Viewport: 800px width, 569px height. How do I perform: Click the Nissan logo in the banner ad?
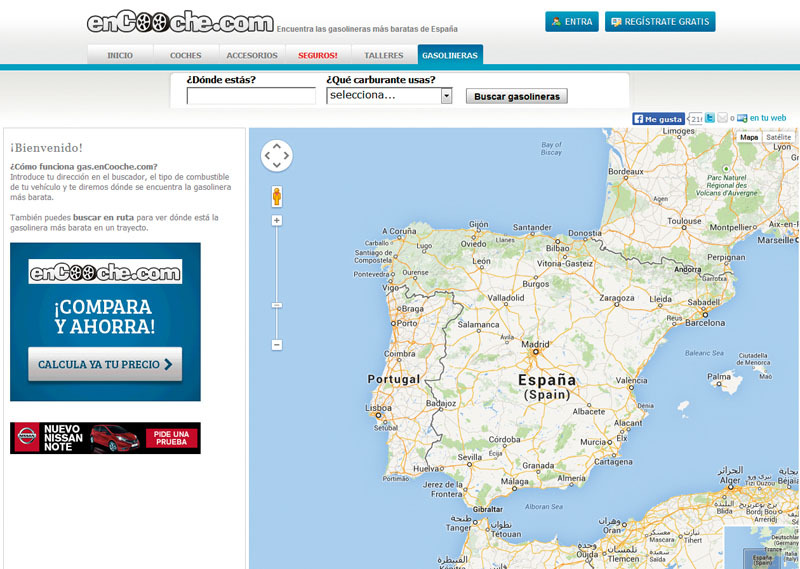[27, 437]
